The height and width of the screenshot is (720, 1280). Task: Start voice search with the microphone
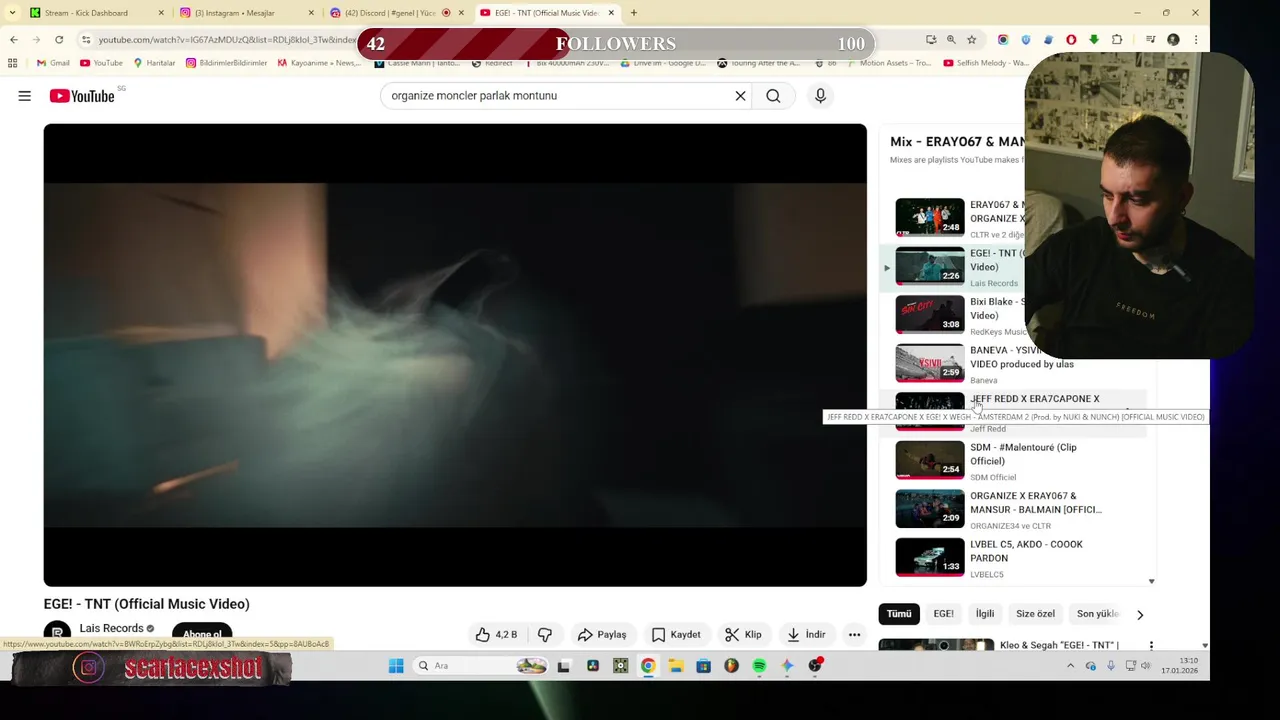(820, 96)
